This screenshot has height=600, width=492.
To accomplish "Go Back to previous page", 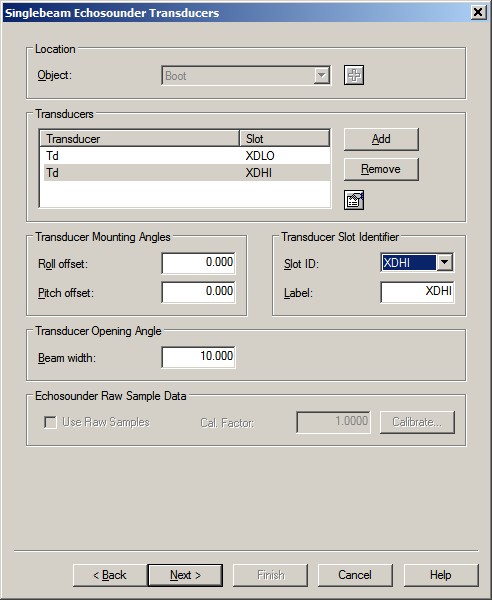I will point(110,575).
